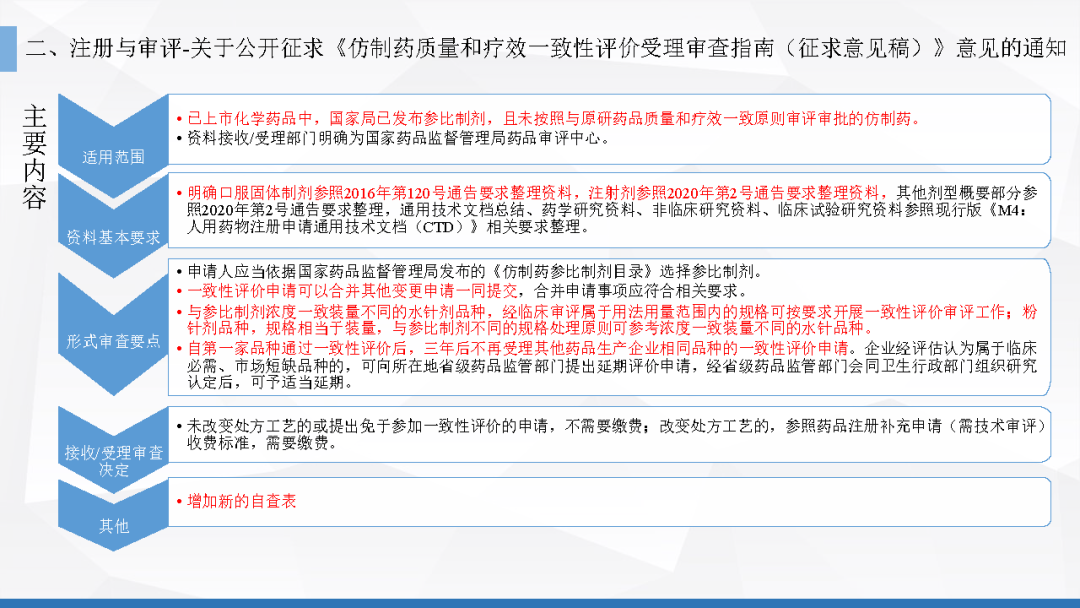The image size is (1080, 608).
Task: Click the red text 增加新的自查表
Action: point(242,501)
